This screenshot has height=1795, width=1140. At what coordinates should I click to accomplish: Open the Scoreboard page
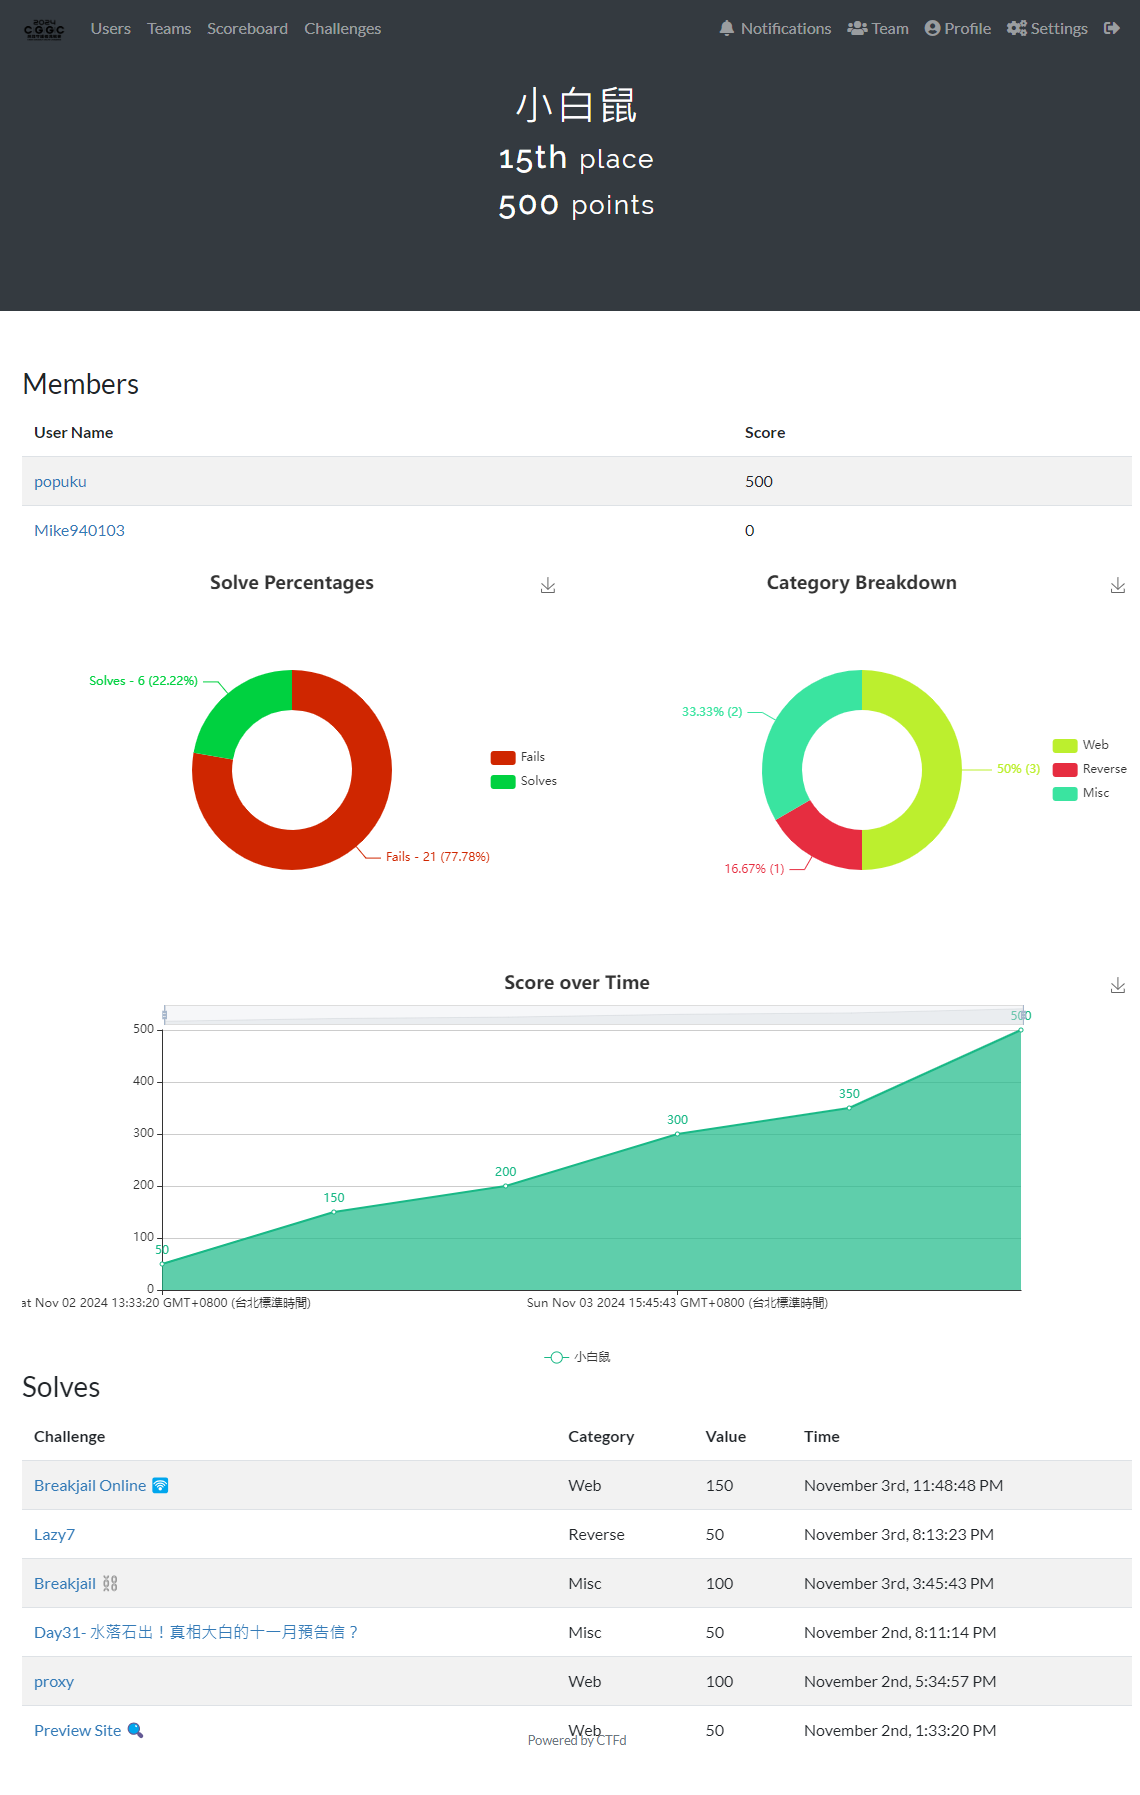(x=247, y=28)
